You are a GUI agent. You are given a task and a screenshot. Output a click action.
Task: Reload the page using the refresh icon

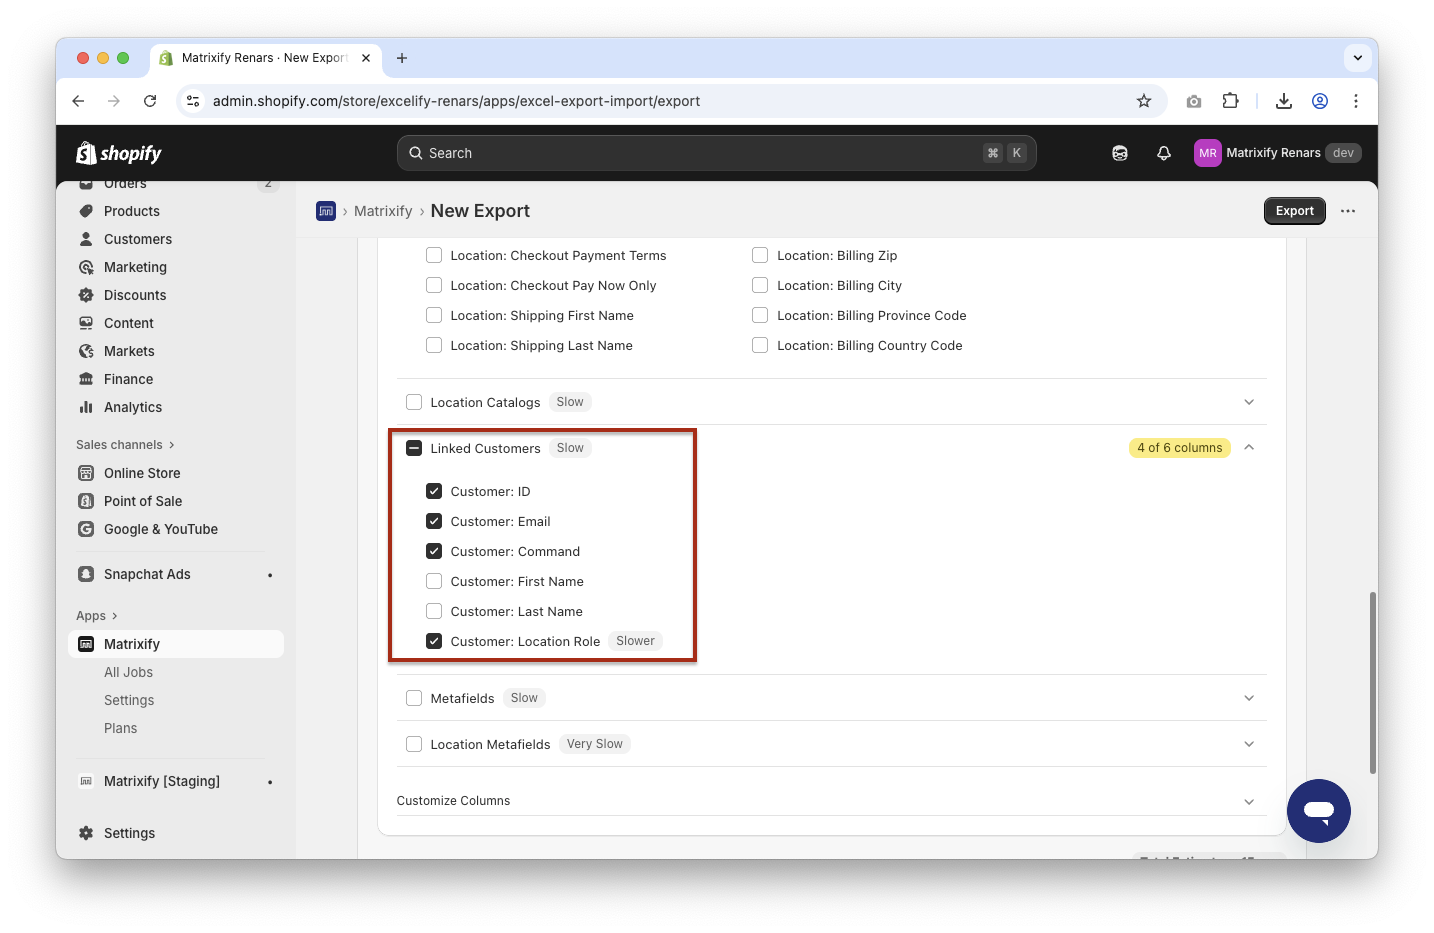point(150,101)
